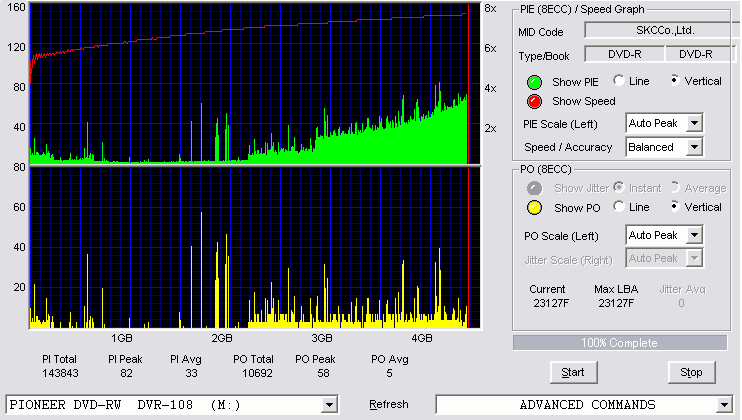Click Refresh next to drive selector
This screenshot has width=742, height=420.
[x=389, y=404]
